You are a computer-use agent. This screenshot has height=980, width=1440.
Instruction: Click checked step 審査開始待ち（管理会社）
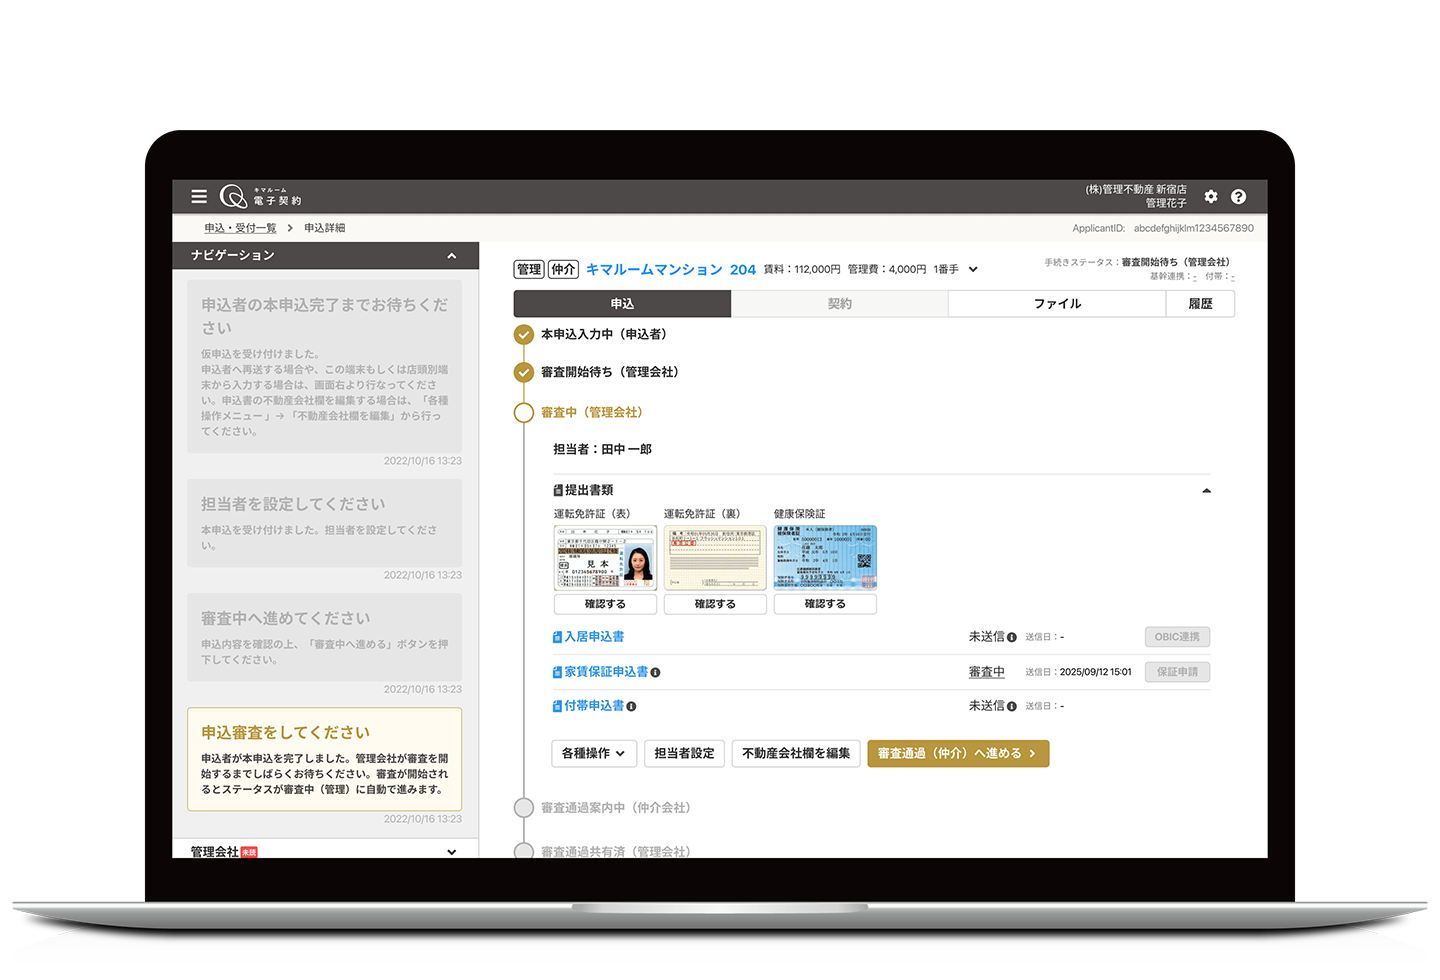(524, 373)
